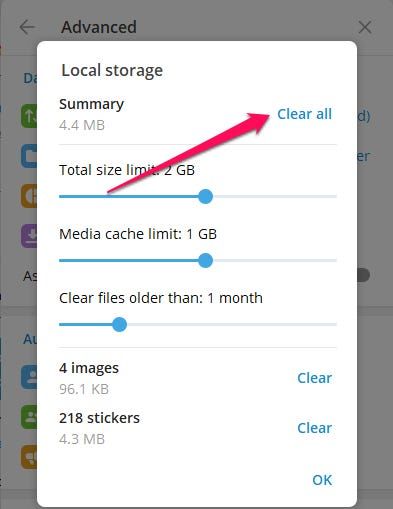Image resolution: width=393 pixels, height=509 pixels.
Task: Click the Media cache limit slider handle
Action: pos(205,260)
